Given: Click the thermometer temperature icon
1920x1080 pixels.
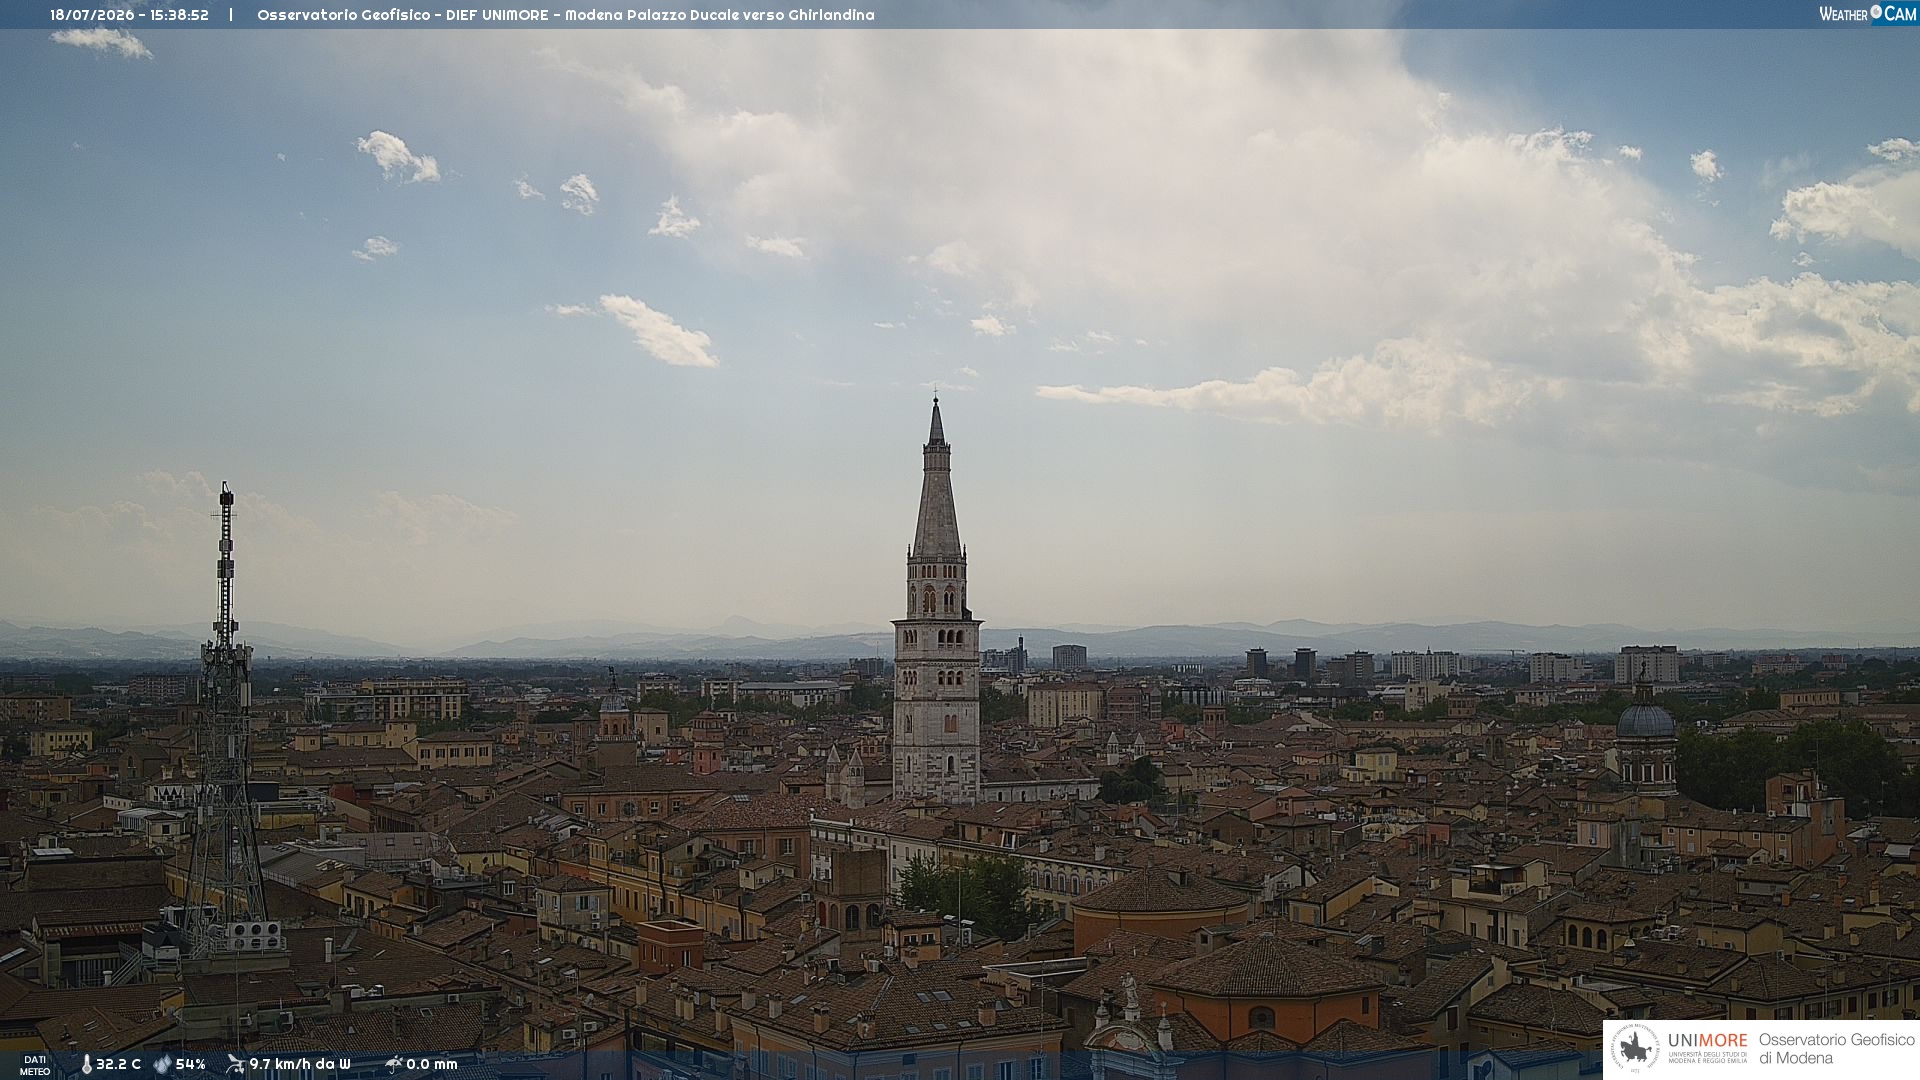Looking at the screenshot, I should click(x=86, y=1064).
